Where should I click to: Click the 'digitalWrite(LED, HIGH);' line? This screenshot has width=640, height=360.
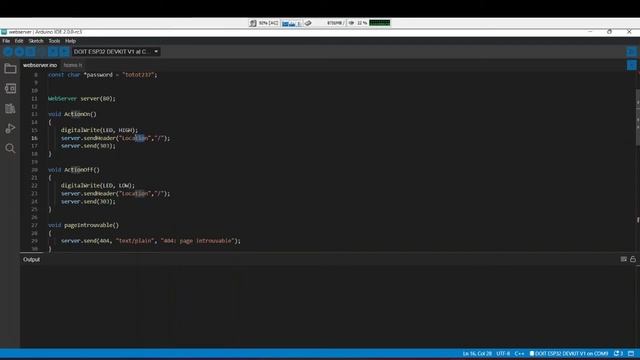pos(99,130)
